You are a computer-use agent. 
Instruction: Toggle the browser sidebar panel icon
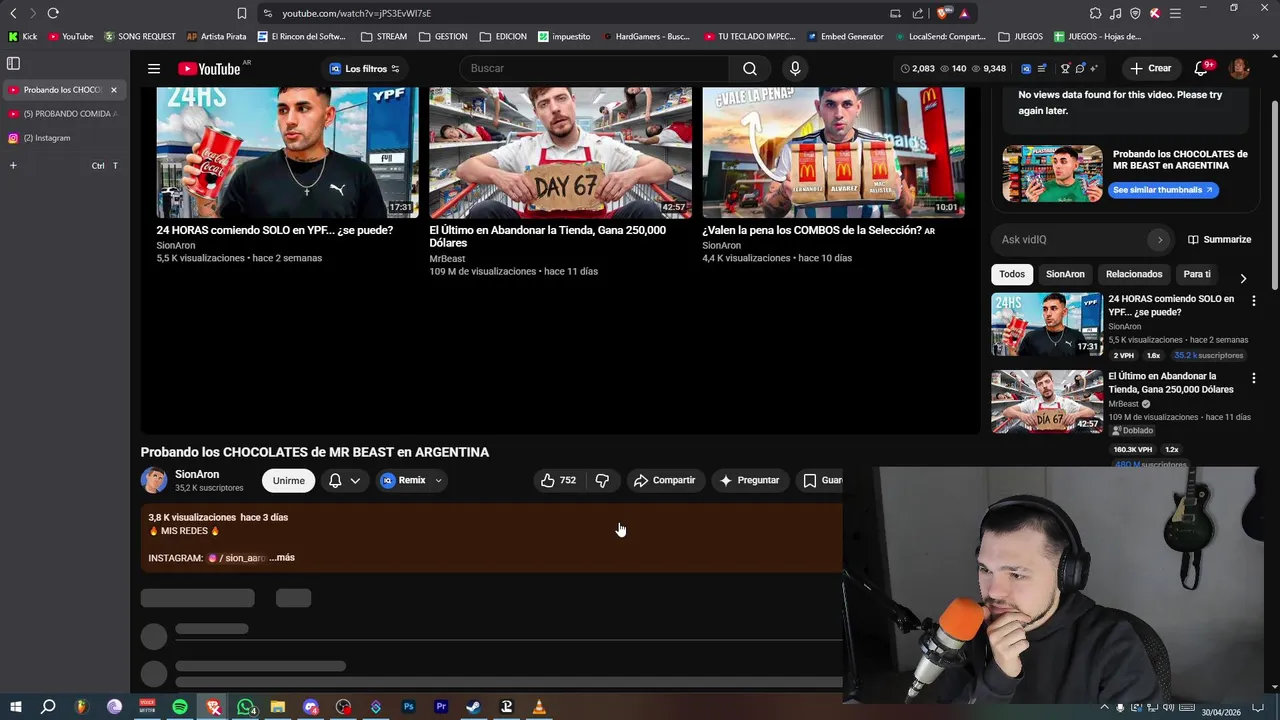[x=13, y=63]
